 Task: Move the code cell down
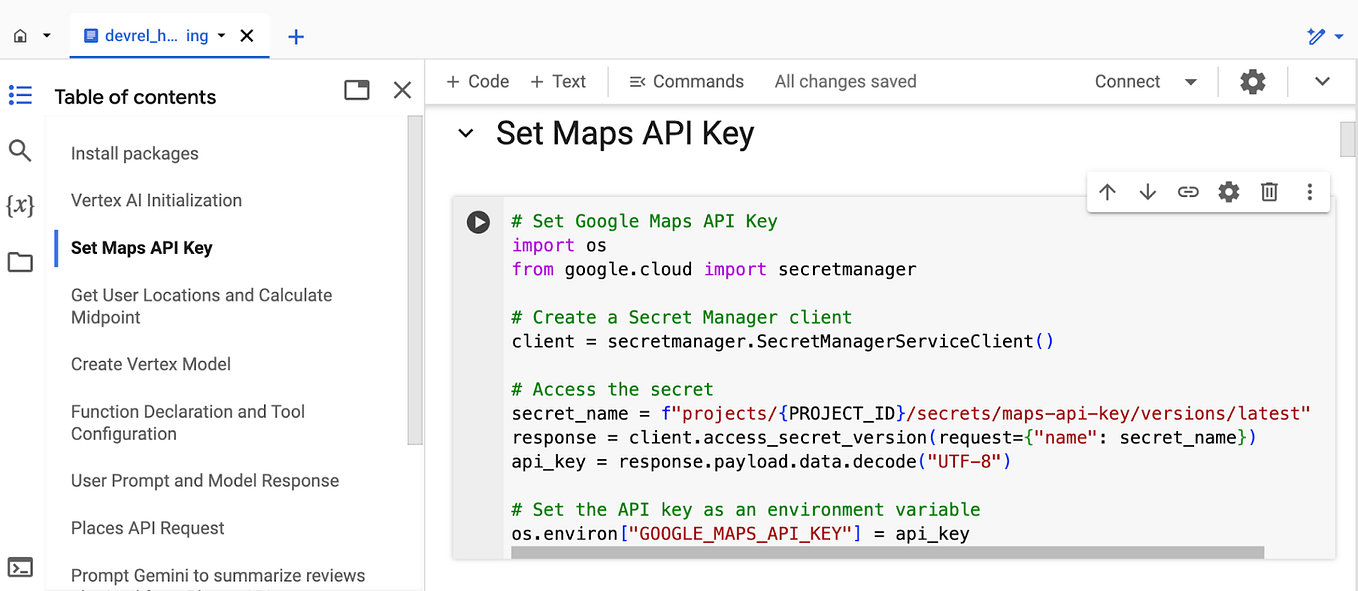(x=1147, y=191)
